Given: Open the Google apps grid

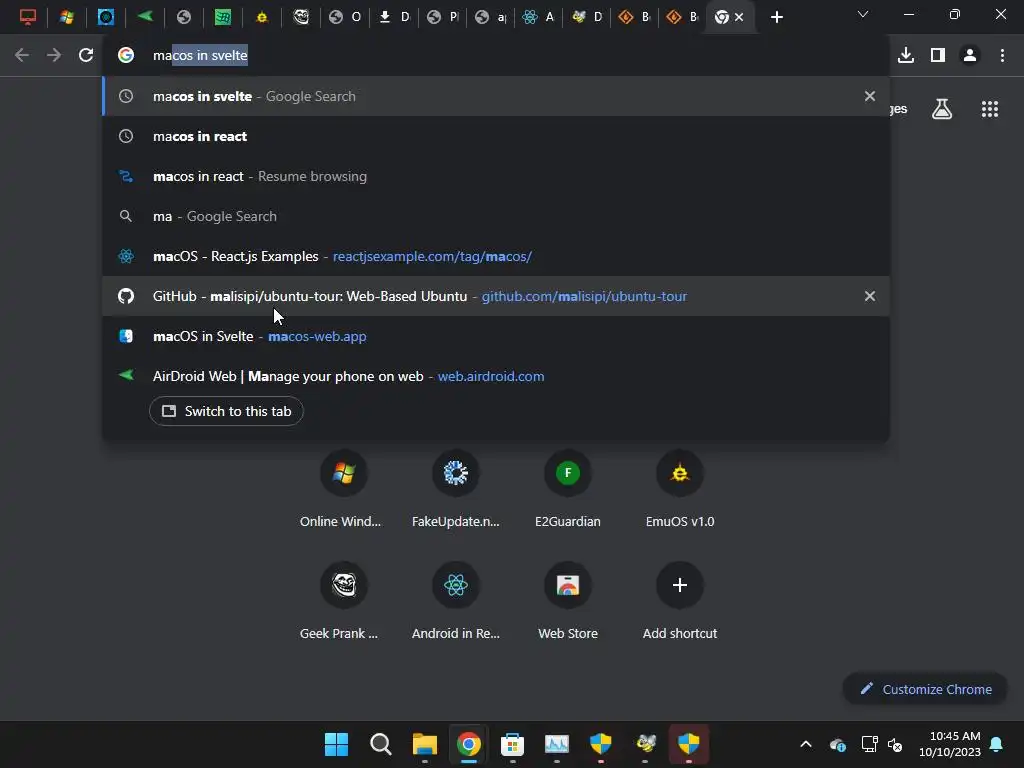Looking at the screenshot, I should click(x=990, y=109).
